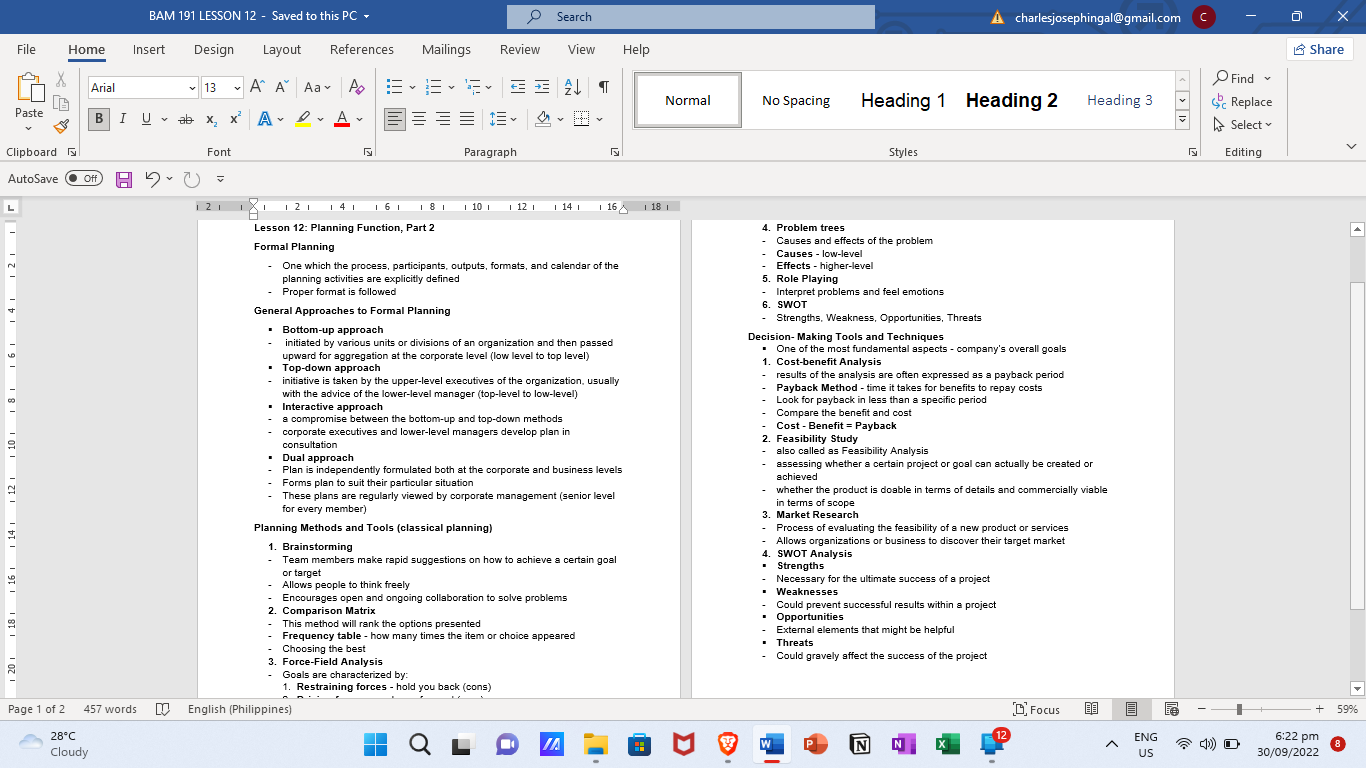Screen dimensions: 1366x768
Task: Expand the numbering library dropdown arrow
Action: [451, 88]
